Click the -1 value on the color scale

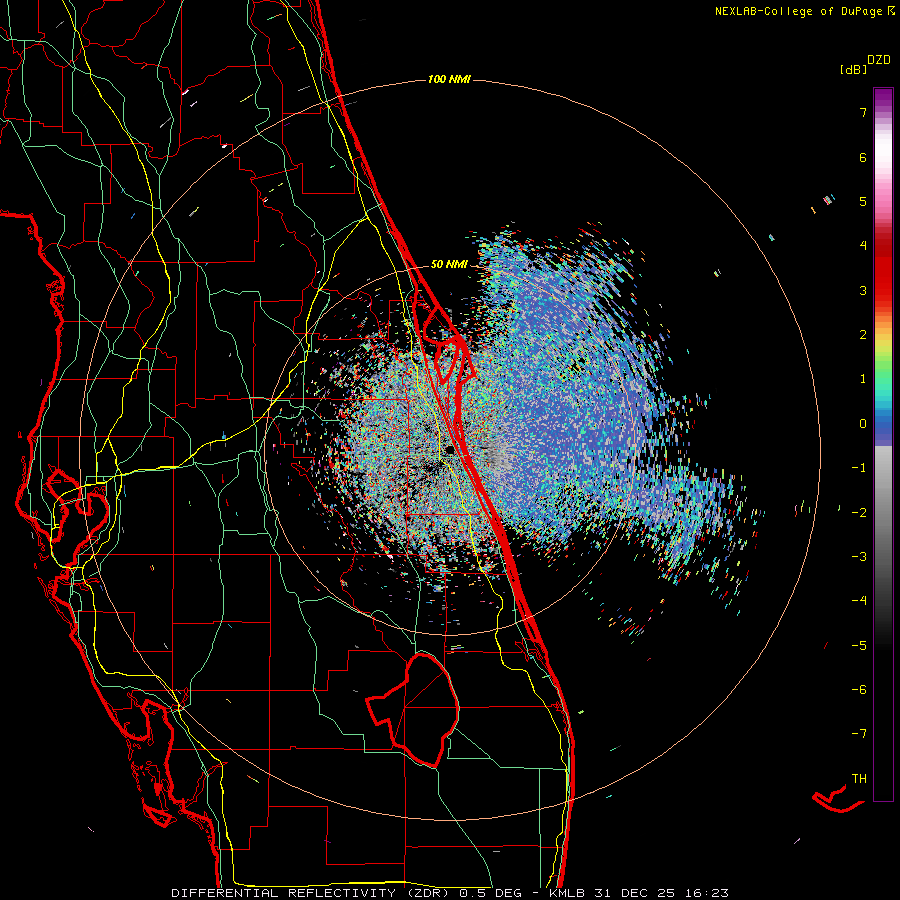[859, 468]
